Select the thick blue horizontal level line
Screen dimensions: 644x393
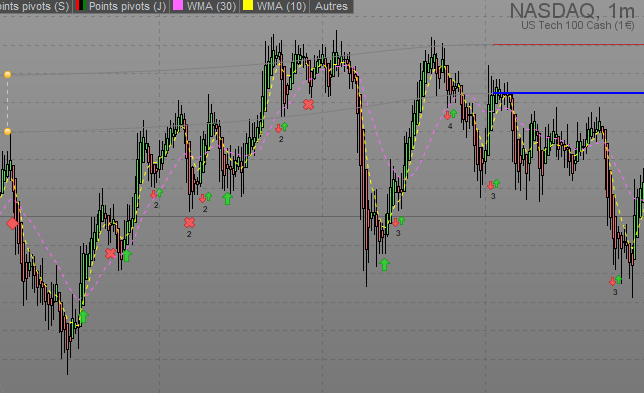pos(568,93)
